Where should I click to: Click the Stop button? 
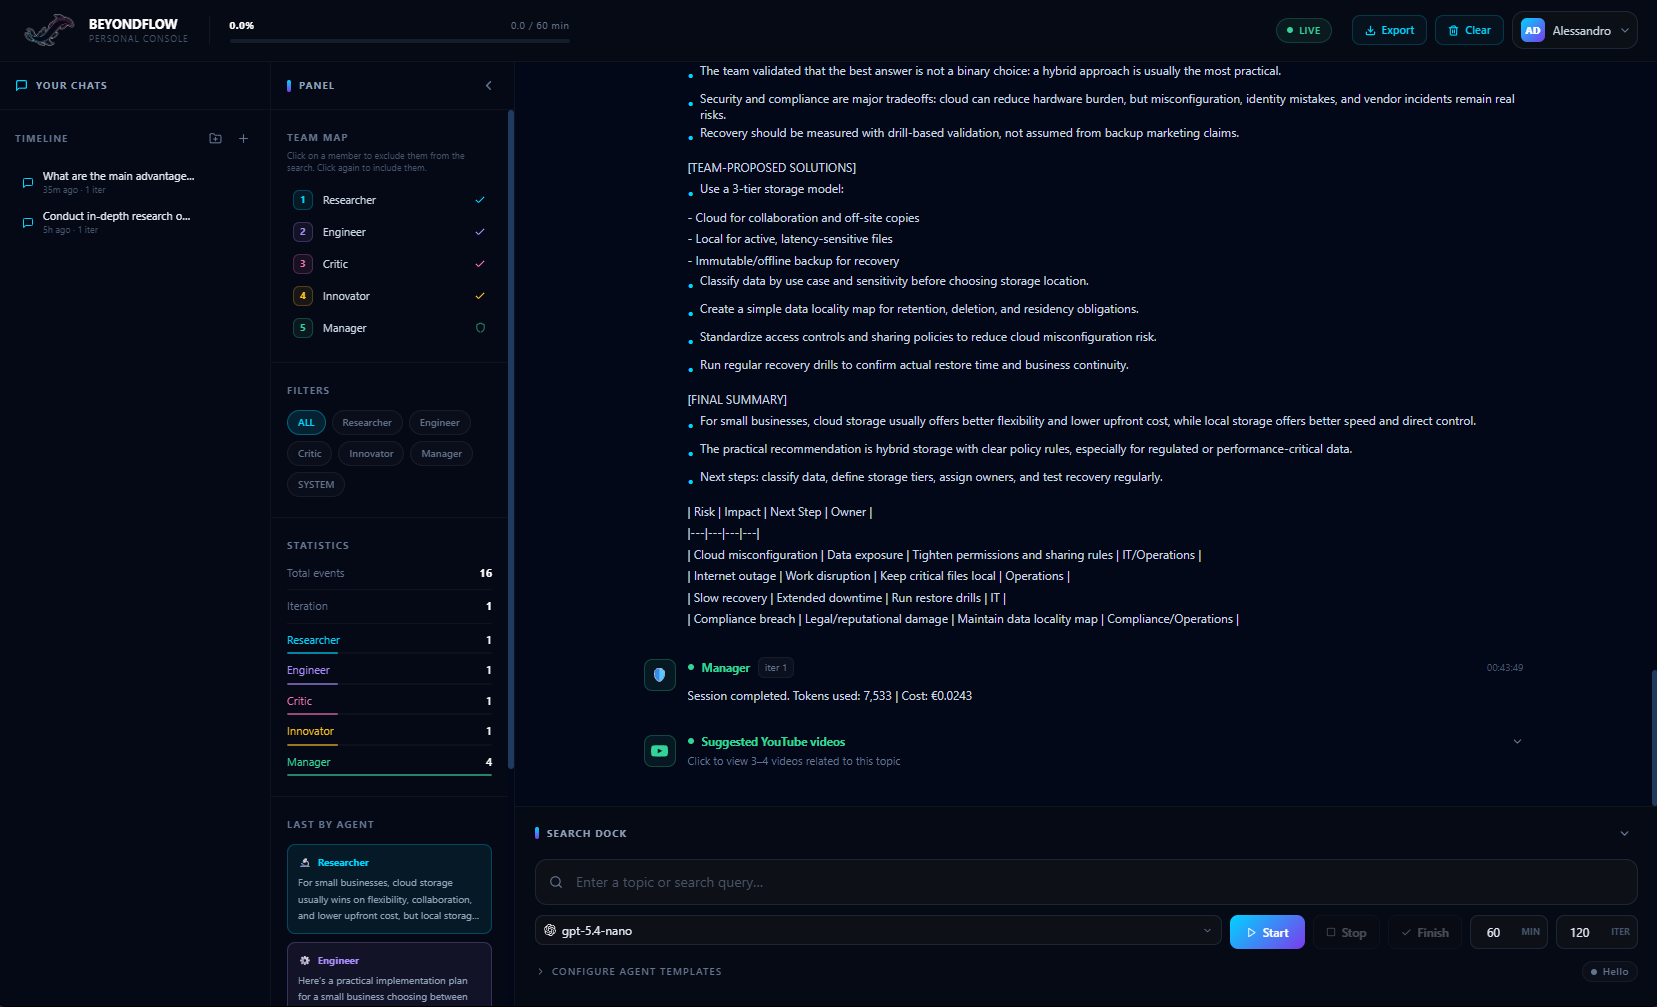[1346, 932]
